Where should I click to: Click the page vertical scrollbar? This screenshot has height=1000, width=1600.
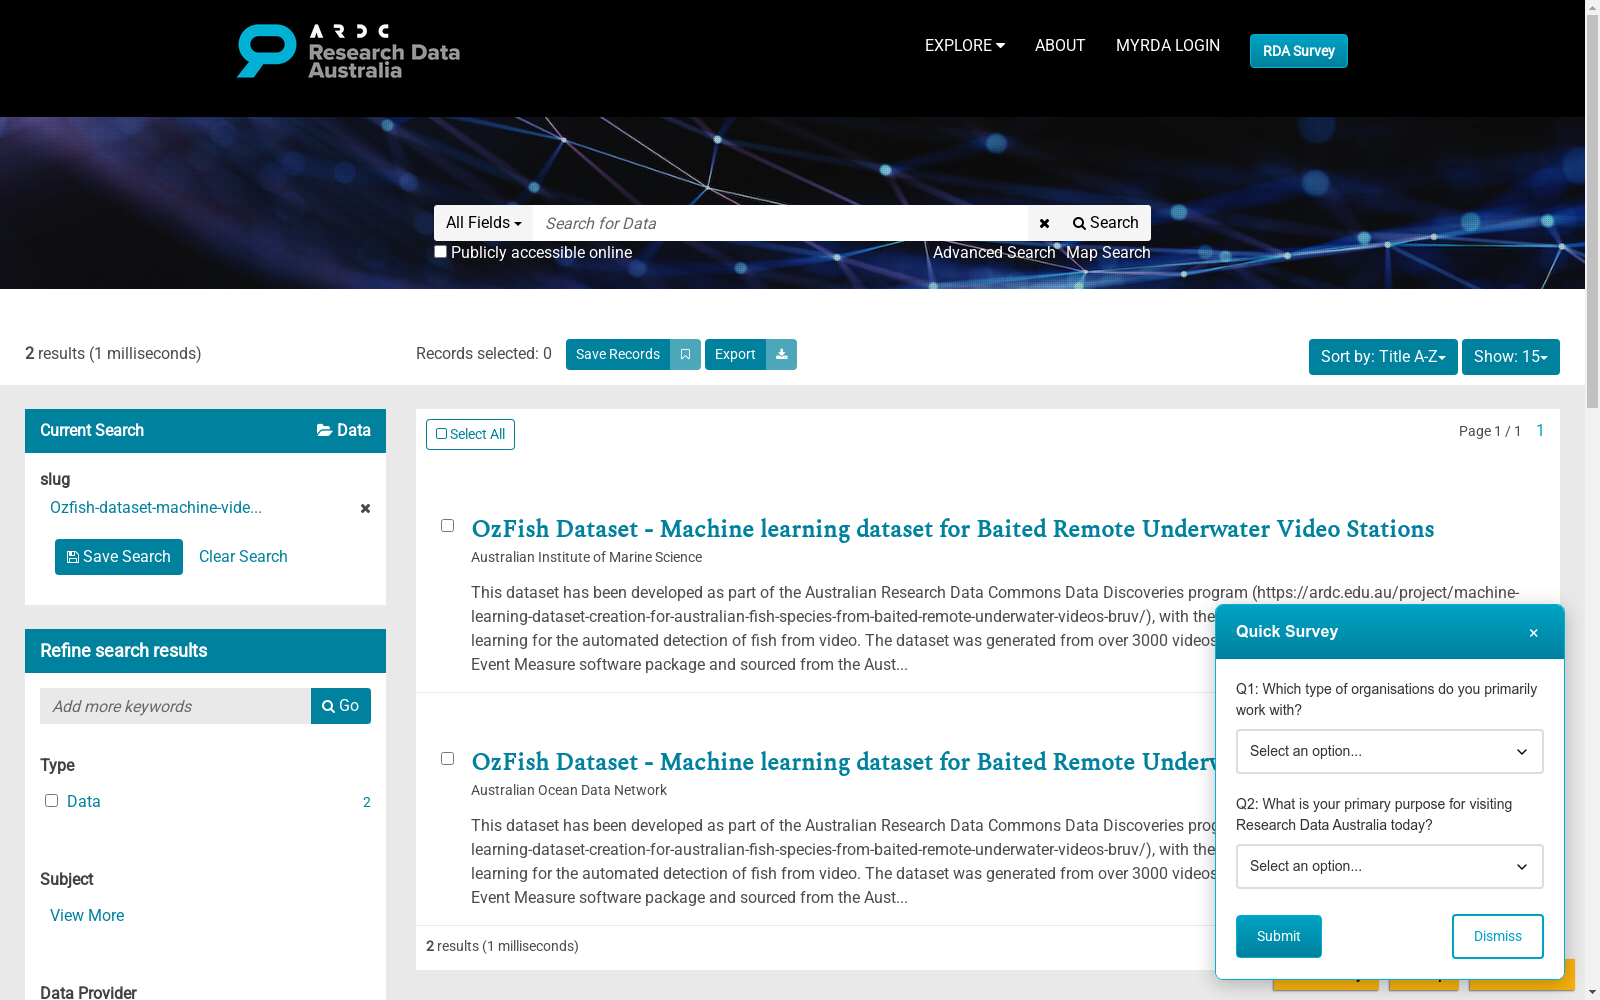(1592, 212)
